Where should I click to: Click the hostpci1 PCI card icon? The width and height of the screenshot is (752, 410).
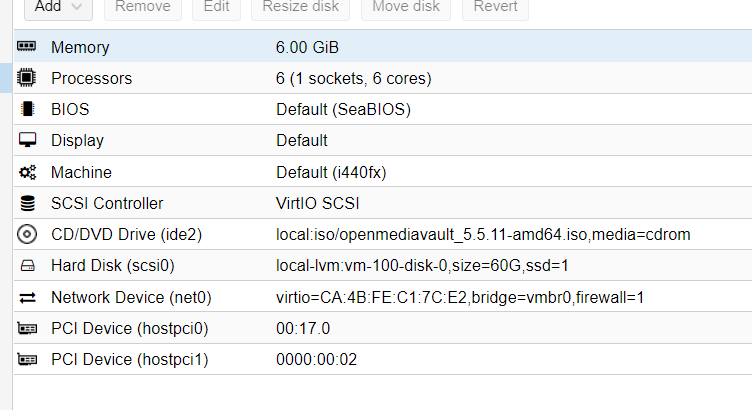[x=27, y=359]
